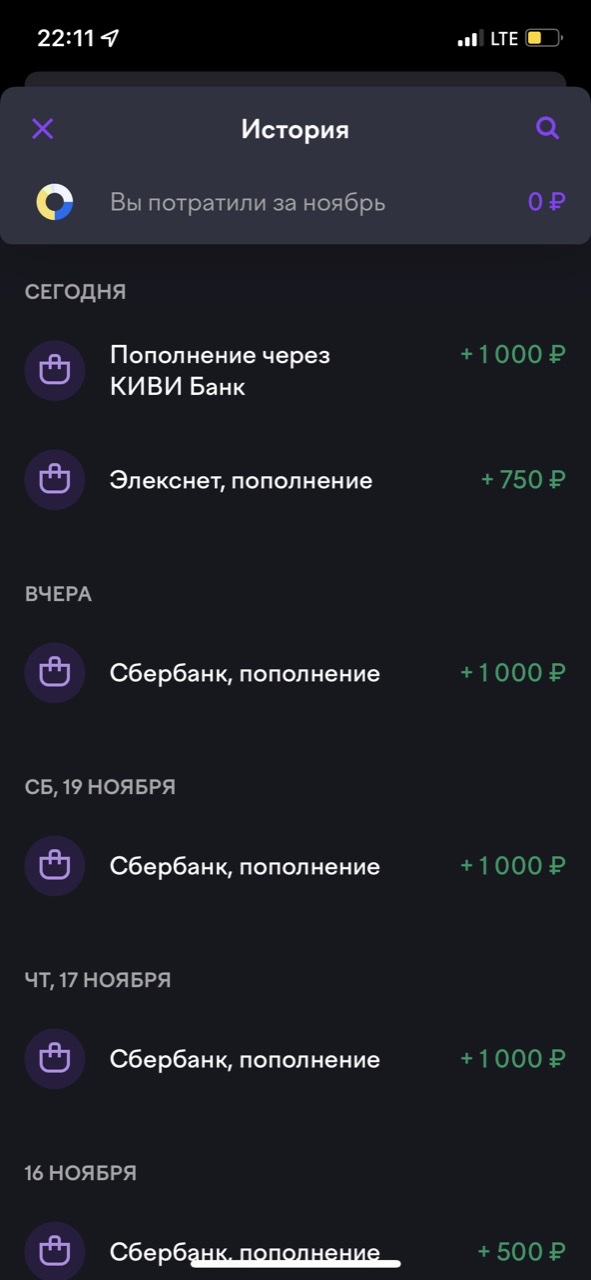The width and height of the screenshot is (591, 1280).
Task: Click the bag icon of КИВИ Банк top-up
Action: [x=55, y=370]
